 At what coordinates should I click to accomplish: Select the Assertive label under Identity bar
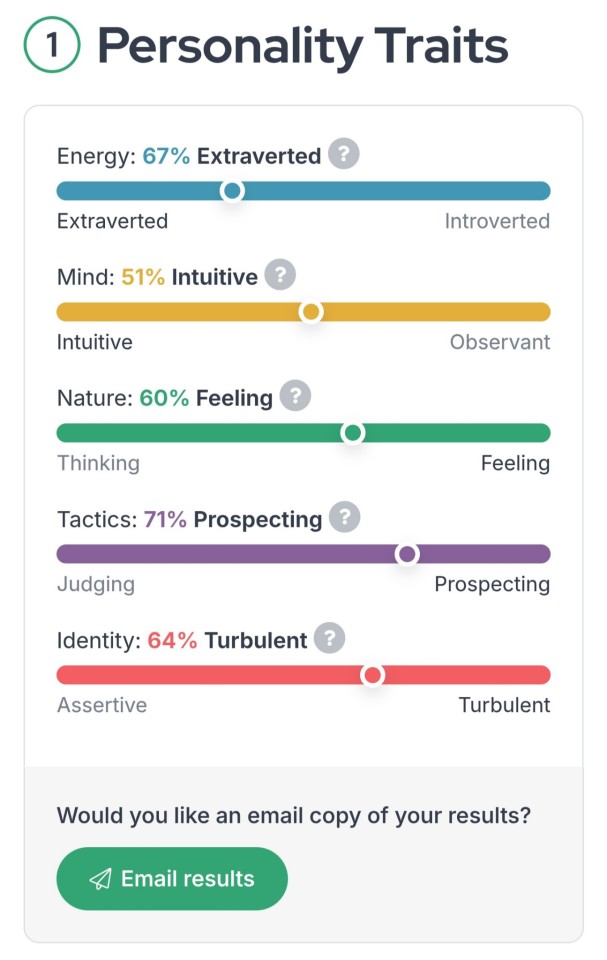(x=102, y=705)
